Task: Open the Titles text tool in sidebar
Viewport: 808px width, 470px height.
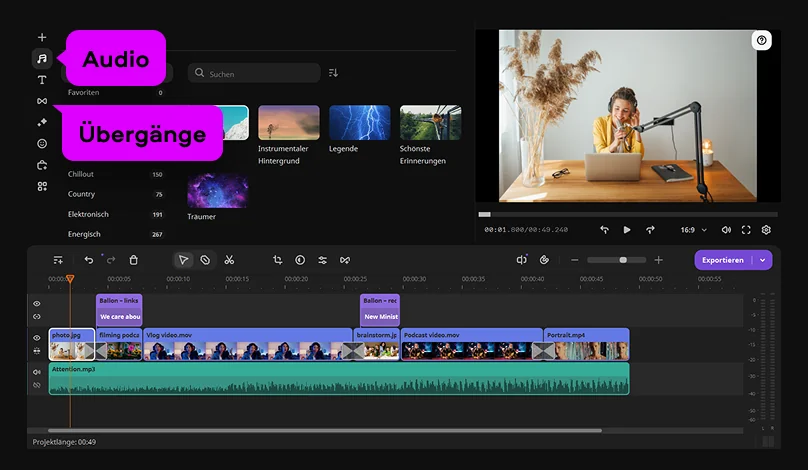Action: pyautogui.click(x=42, y=79)
